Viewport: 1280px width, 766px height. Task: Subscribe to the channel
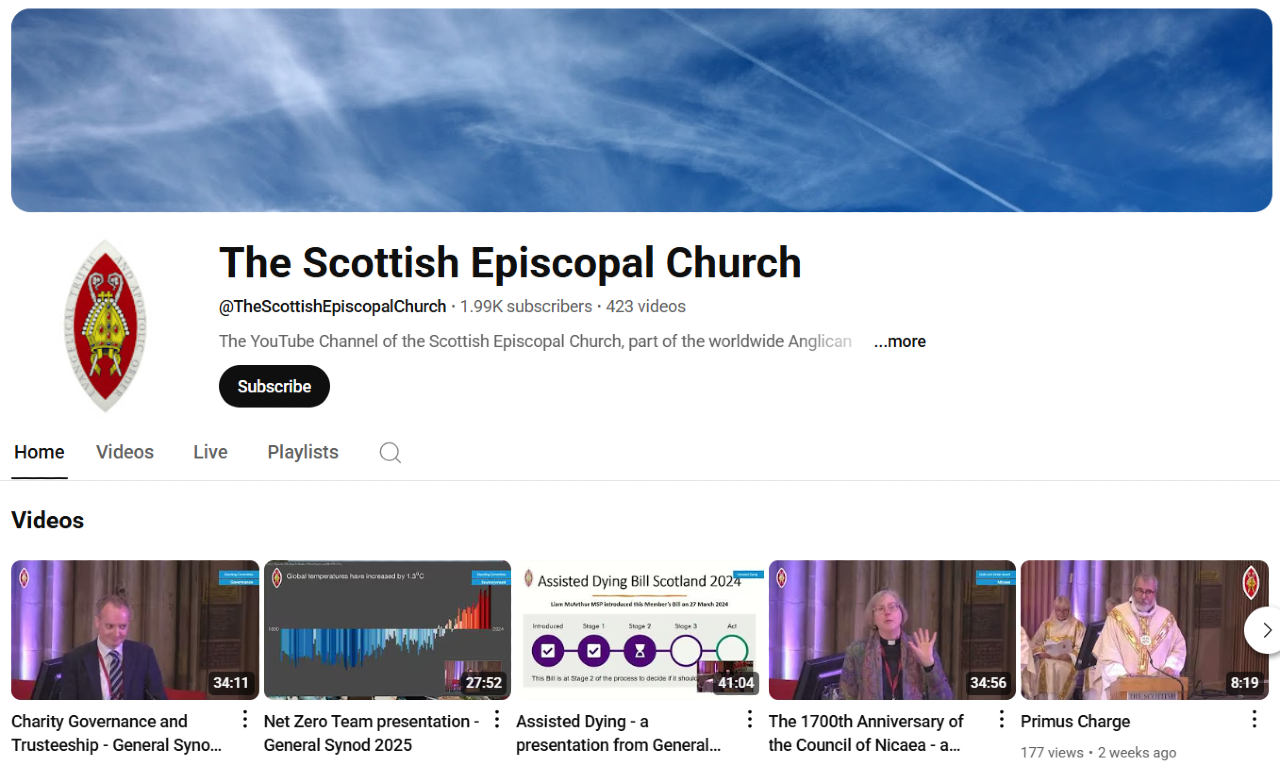[274, 386]
